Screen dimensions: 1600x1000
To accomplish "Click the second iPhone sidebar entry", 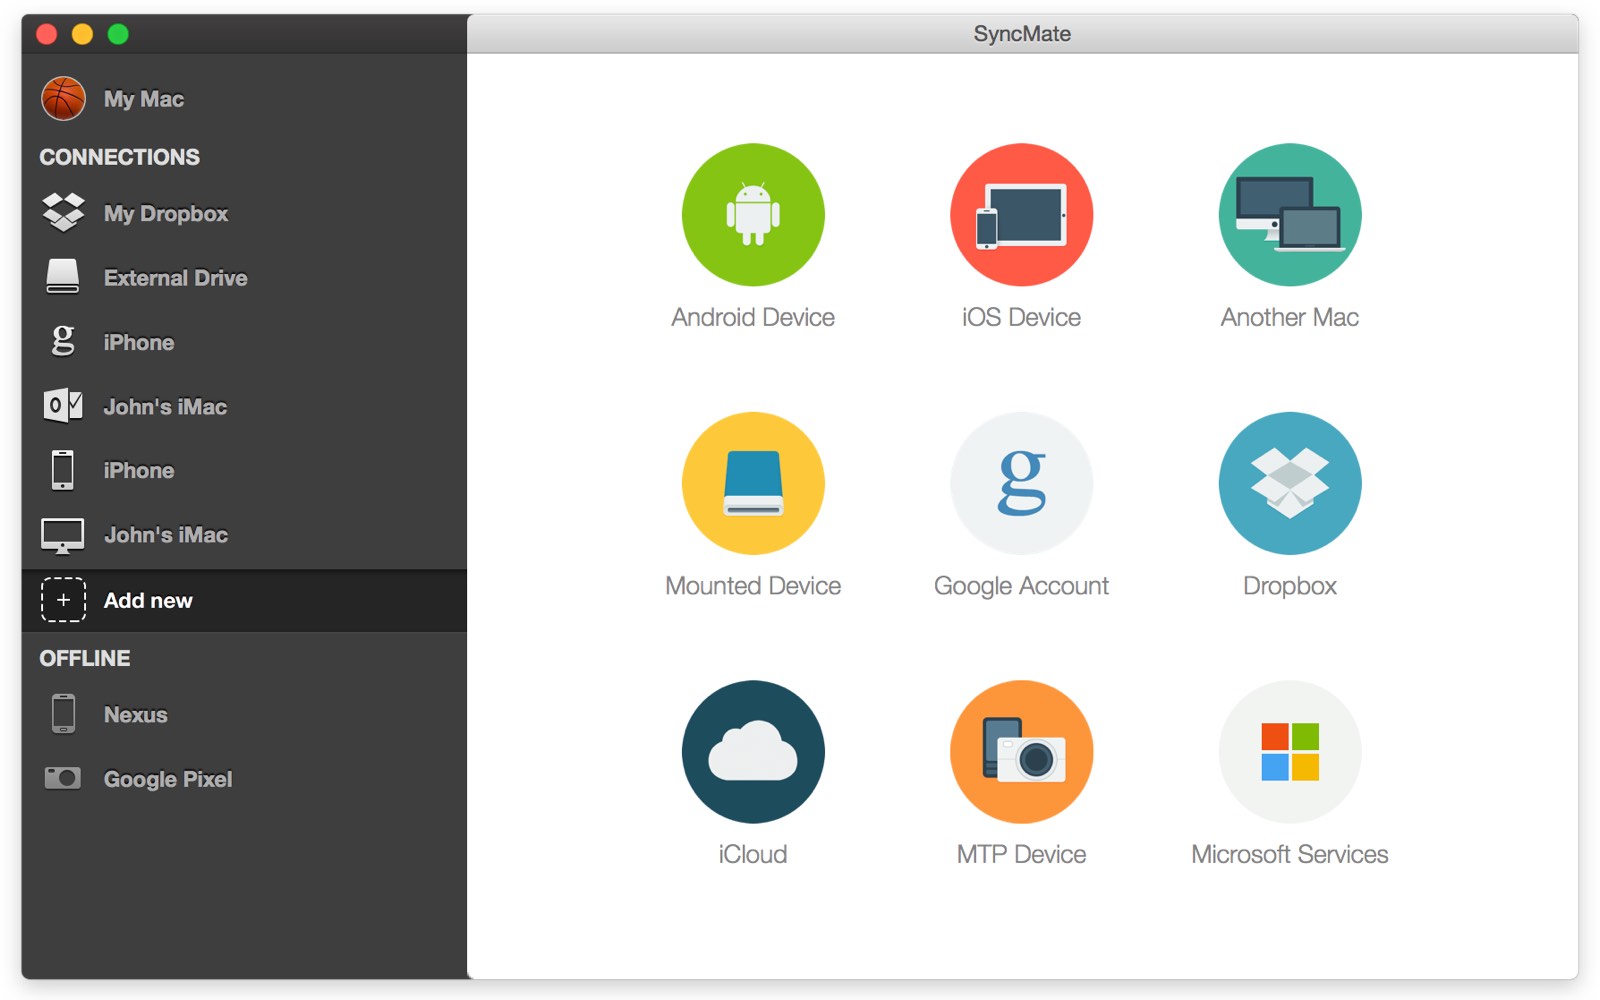I will (x=139, y=470).
